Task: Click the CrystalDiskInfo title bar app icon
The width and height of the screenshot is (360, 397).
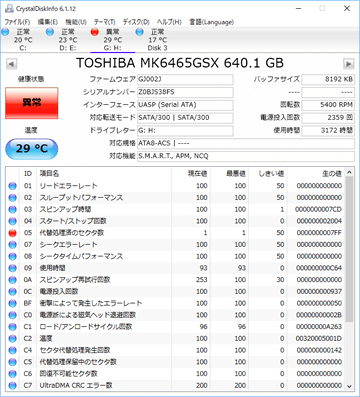Action: point(10,8)
